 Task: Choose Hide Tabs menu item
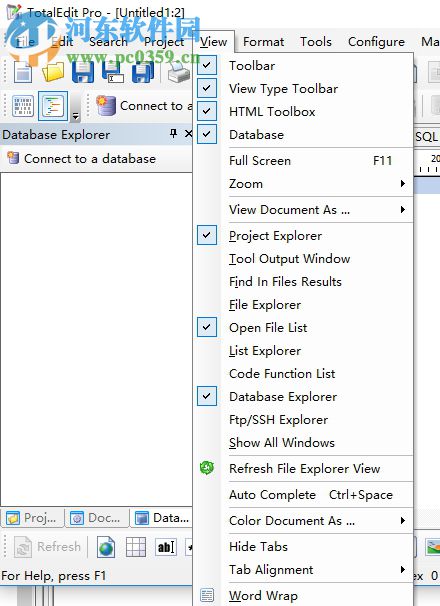[x=304, y=546]
